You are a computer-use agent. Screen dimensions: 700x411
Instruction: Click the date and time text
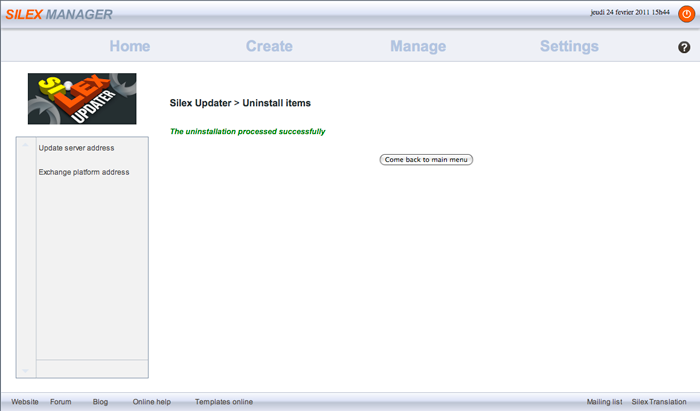pos(630,12)
